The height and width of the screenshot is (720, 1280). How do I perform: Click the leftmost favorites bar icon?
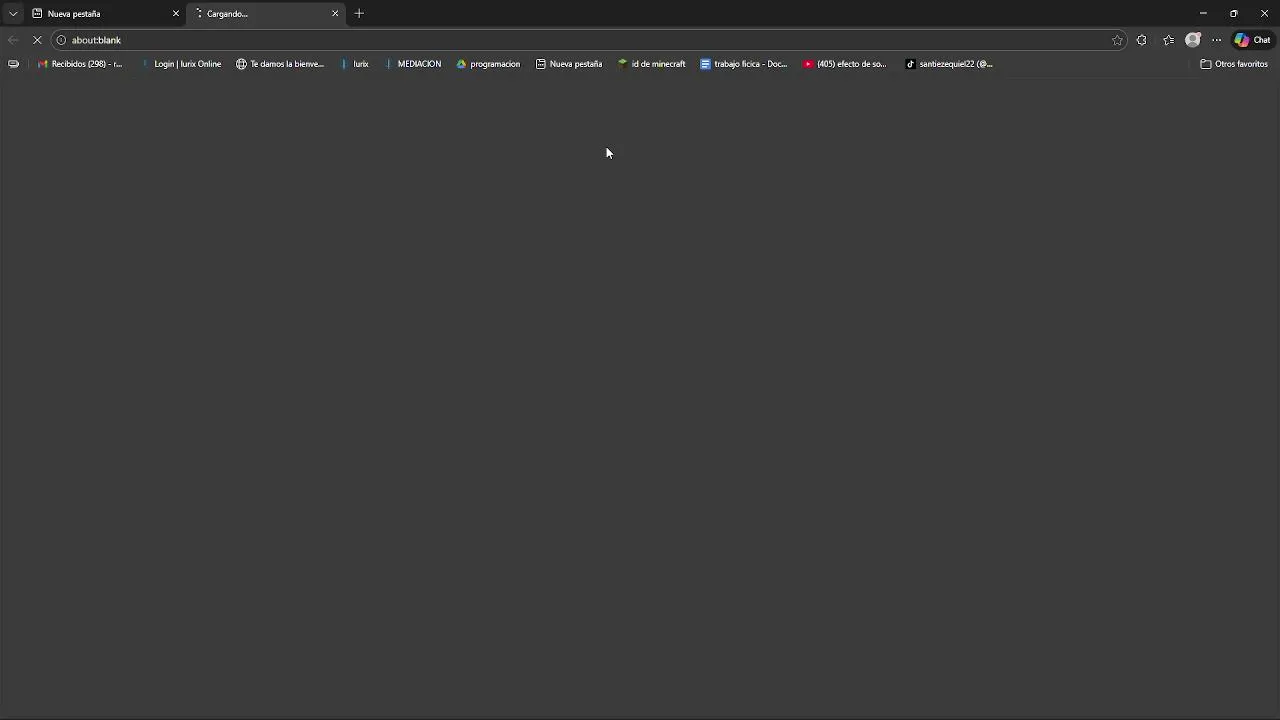click(x=13, y=64)
